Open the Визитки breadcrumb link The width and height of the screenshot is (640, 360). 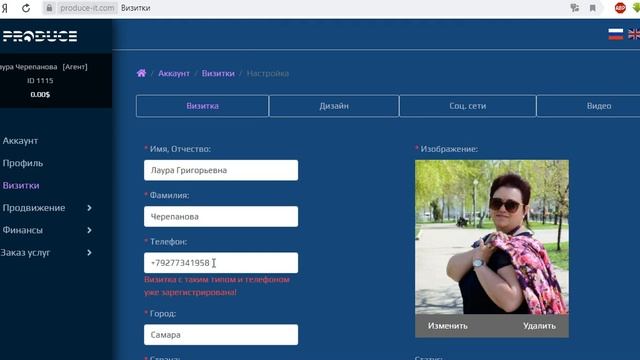(x=218, y=73)
